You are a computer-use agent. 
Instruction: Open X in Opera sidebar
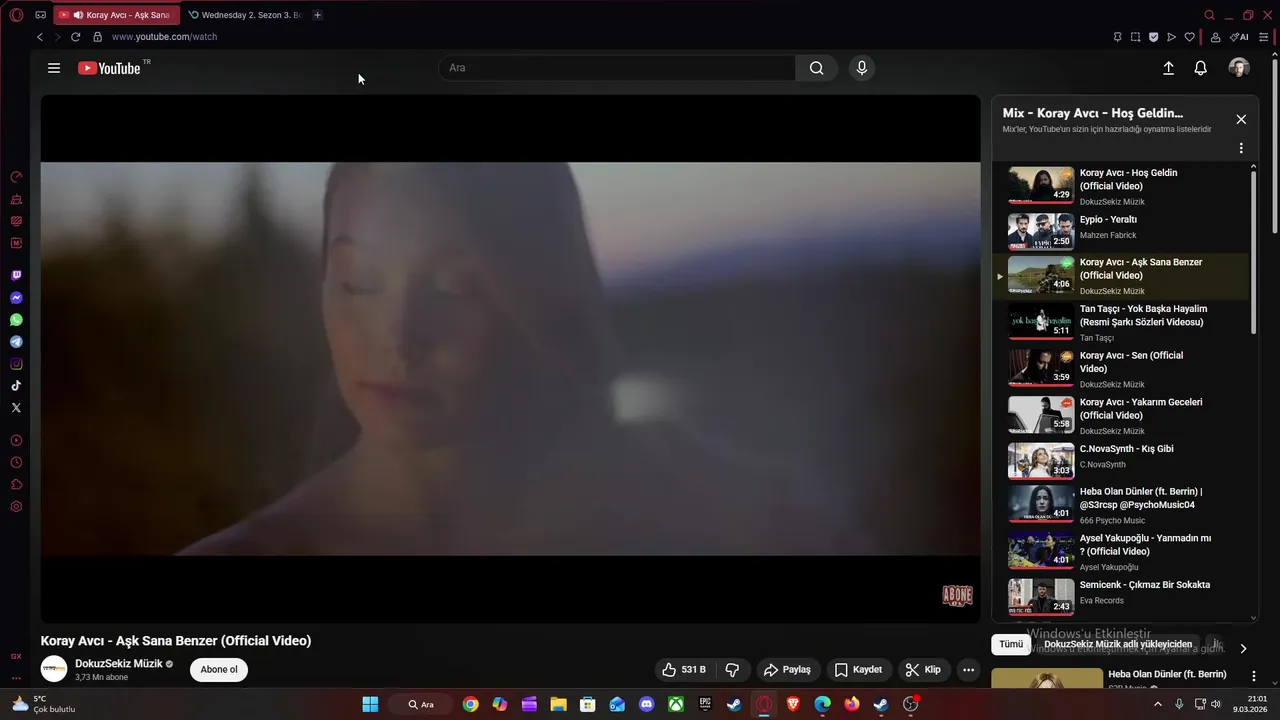pos(16,408)
